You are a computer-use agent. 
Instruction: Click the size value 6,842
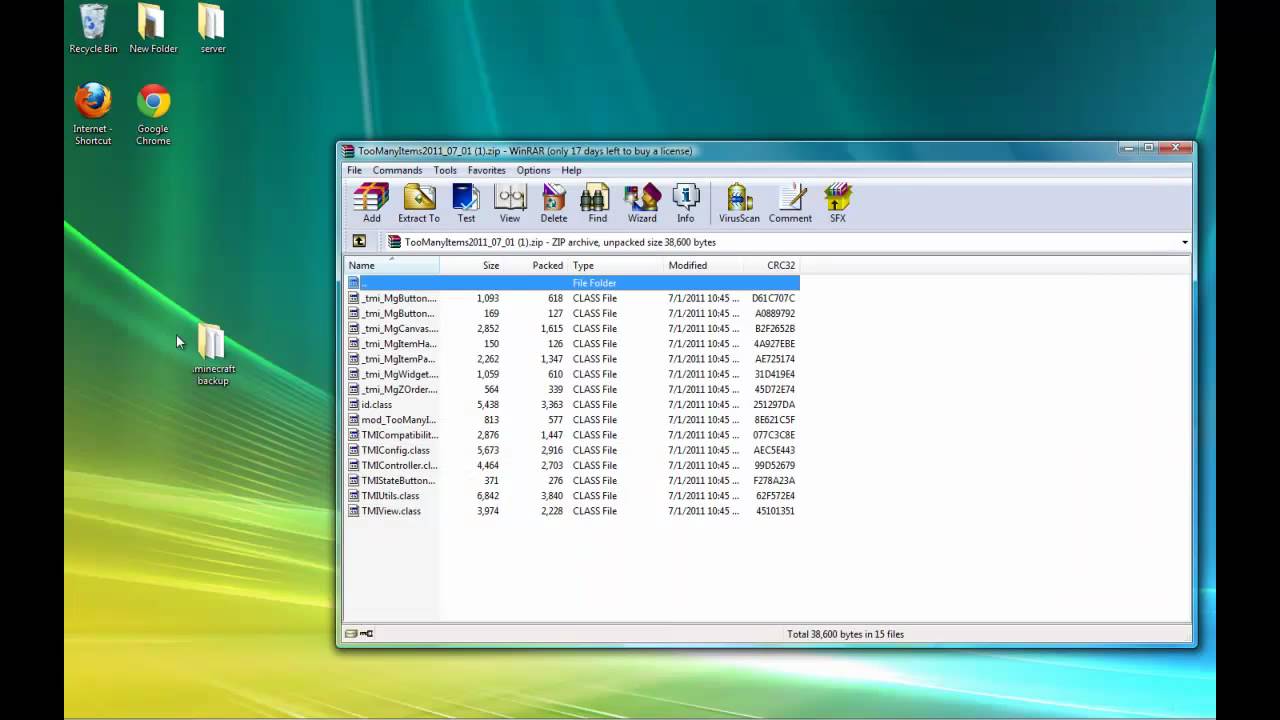point(488,496)
